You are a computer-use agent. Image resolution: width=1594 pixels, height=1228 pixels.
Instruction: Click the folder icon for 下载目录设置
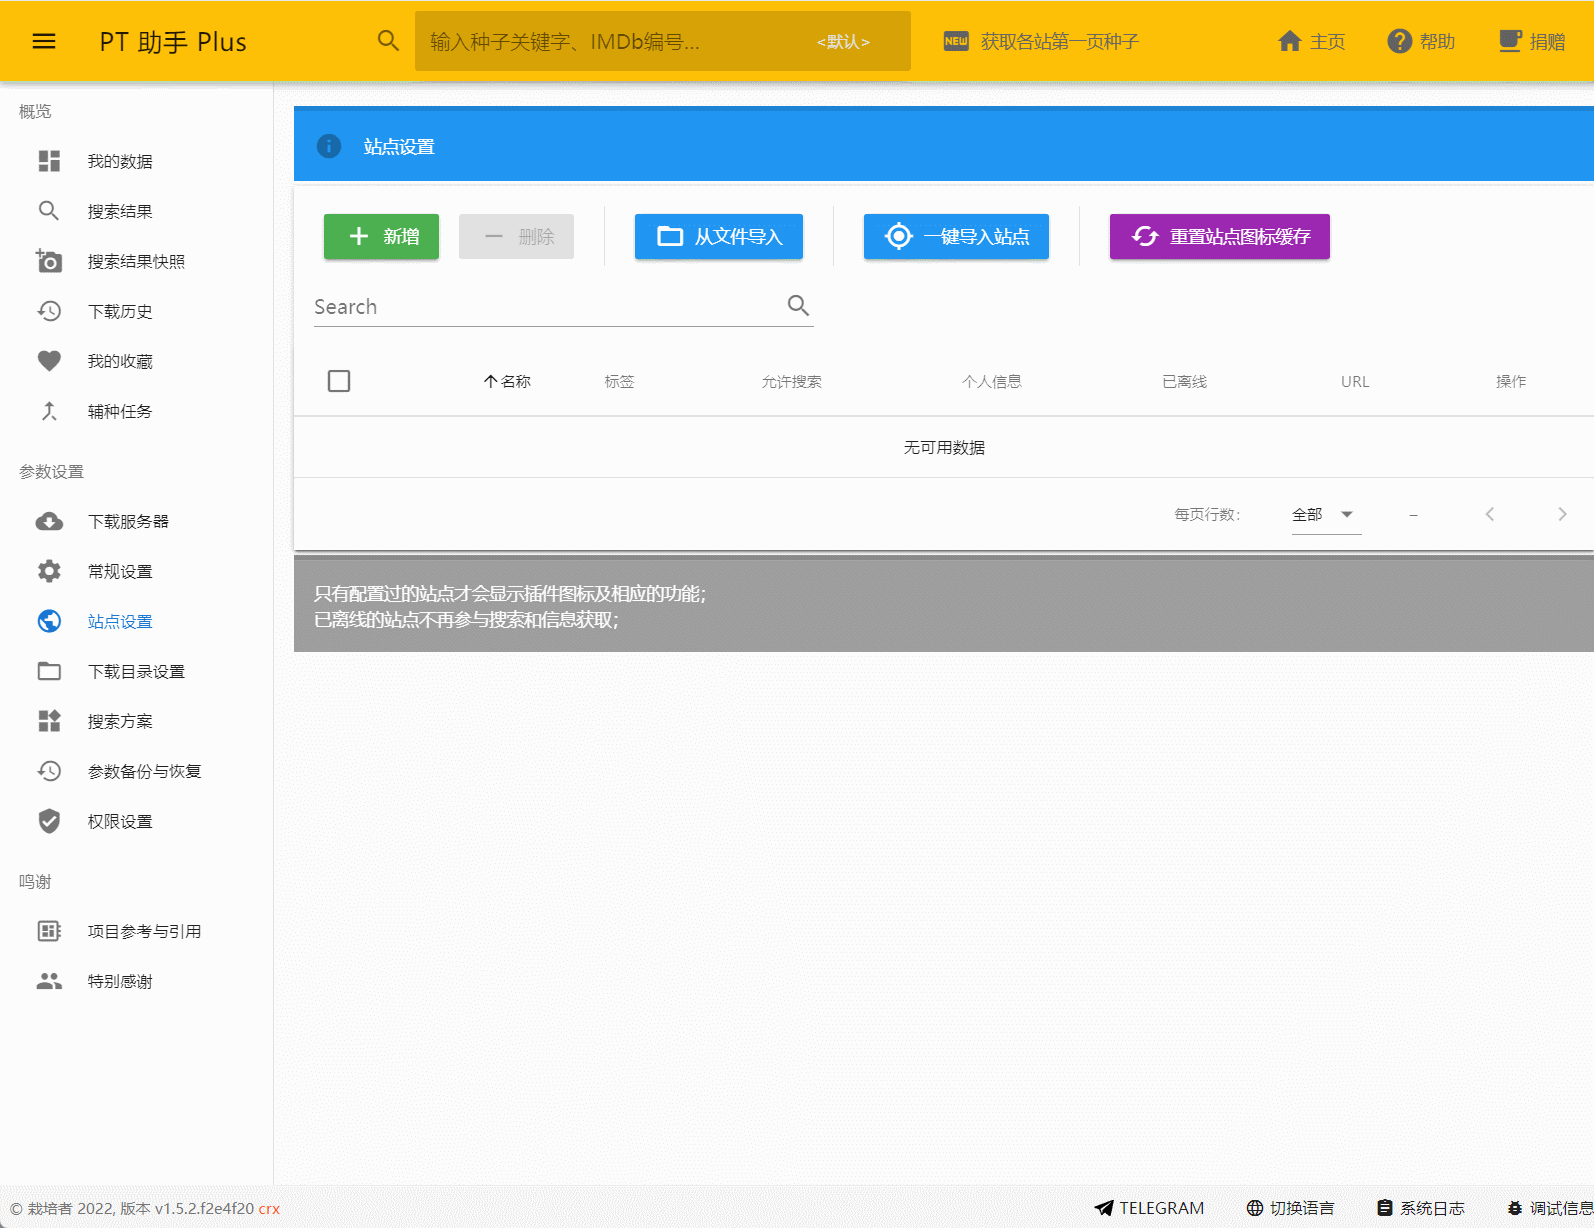point(49,671)
